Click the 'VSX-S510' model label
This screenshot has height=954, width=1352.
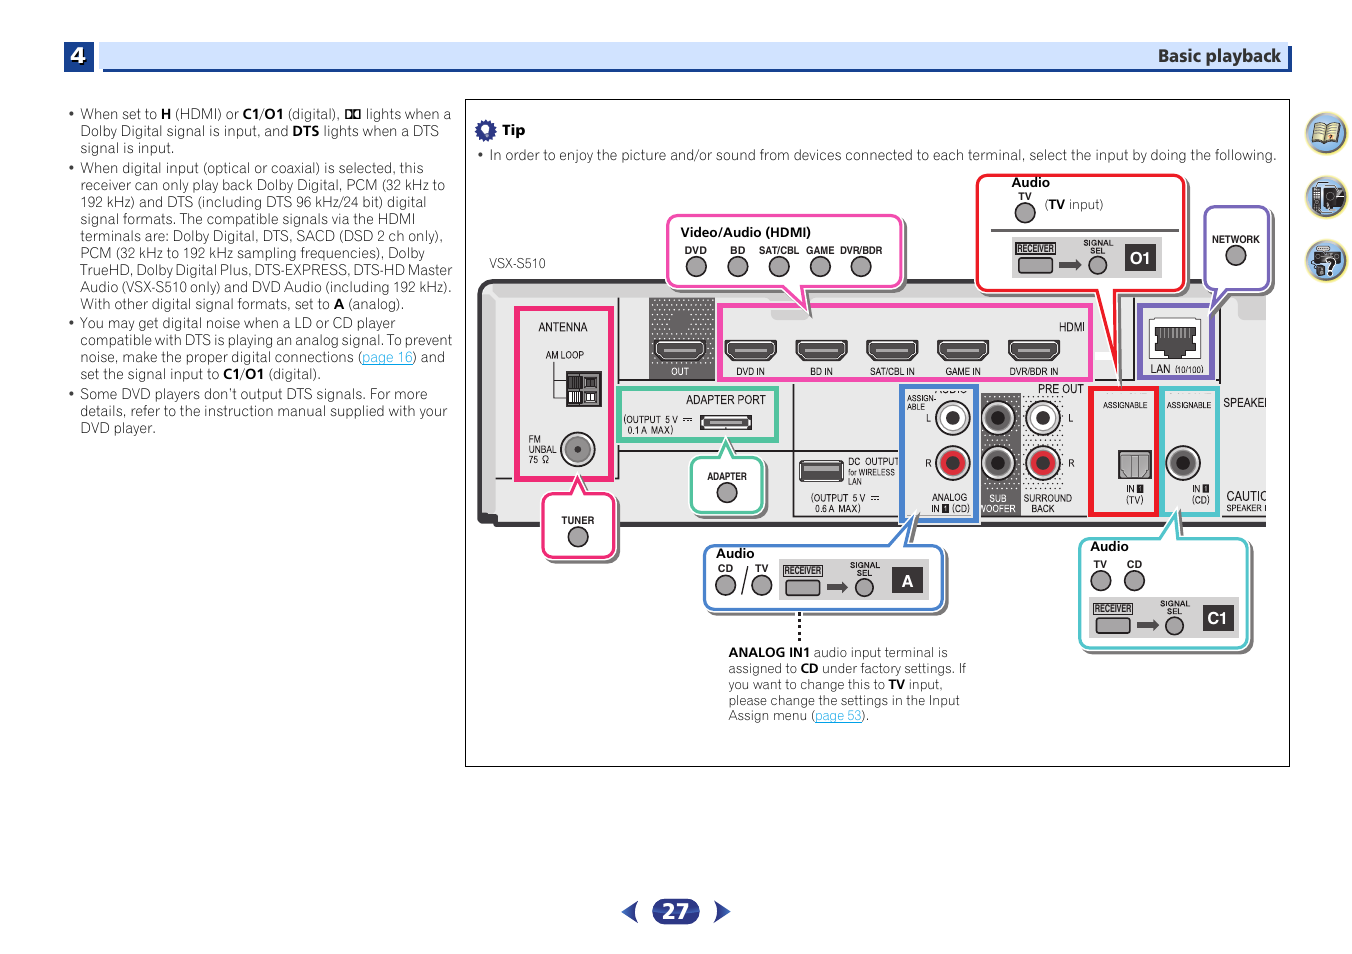[517, 264]
